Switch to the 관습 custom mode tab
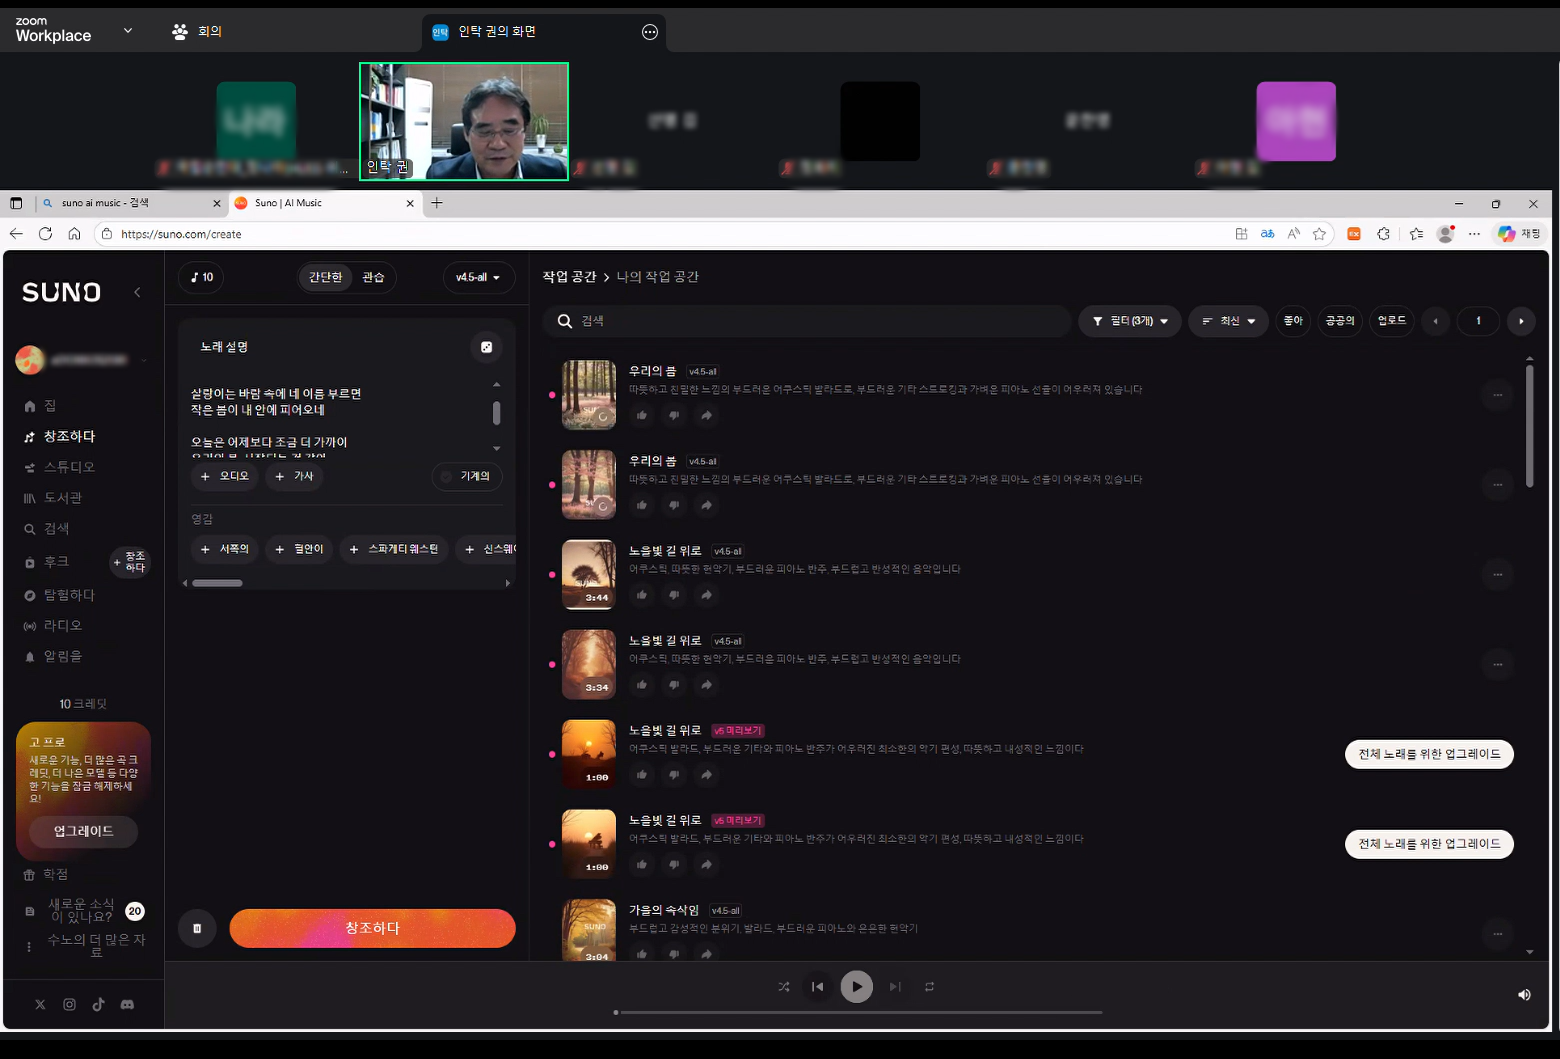Viewport: 1560px width, 1059px height. tap(373, 277)
